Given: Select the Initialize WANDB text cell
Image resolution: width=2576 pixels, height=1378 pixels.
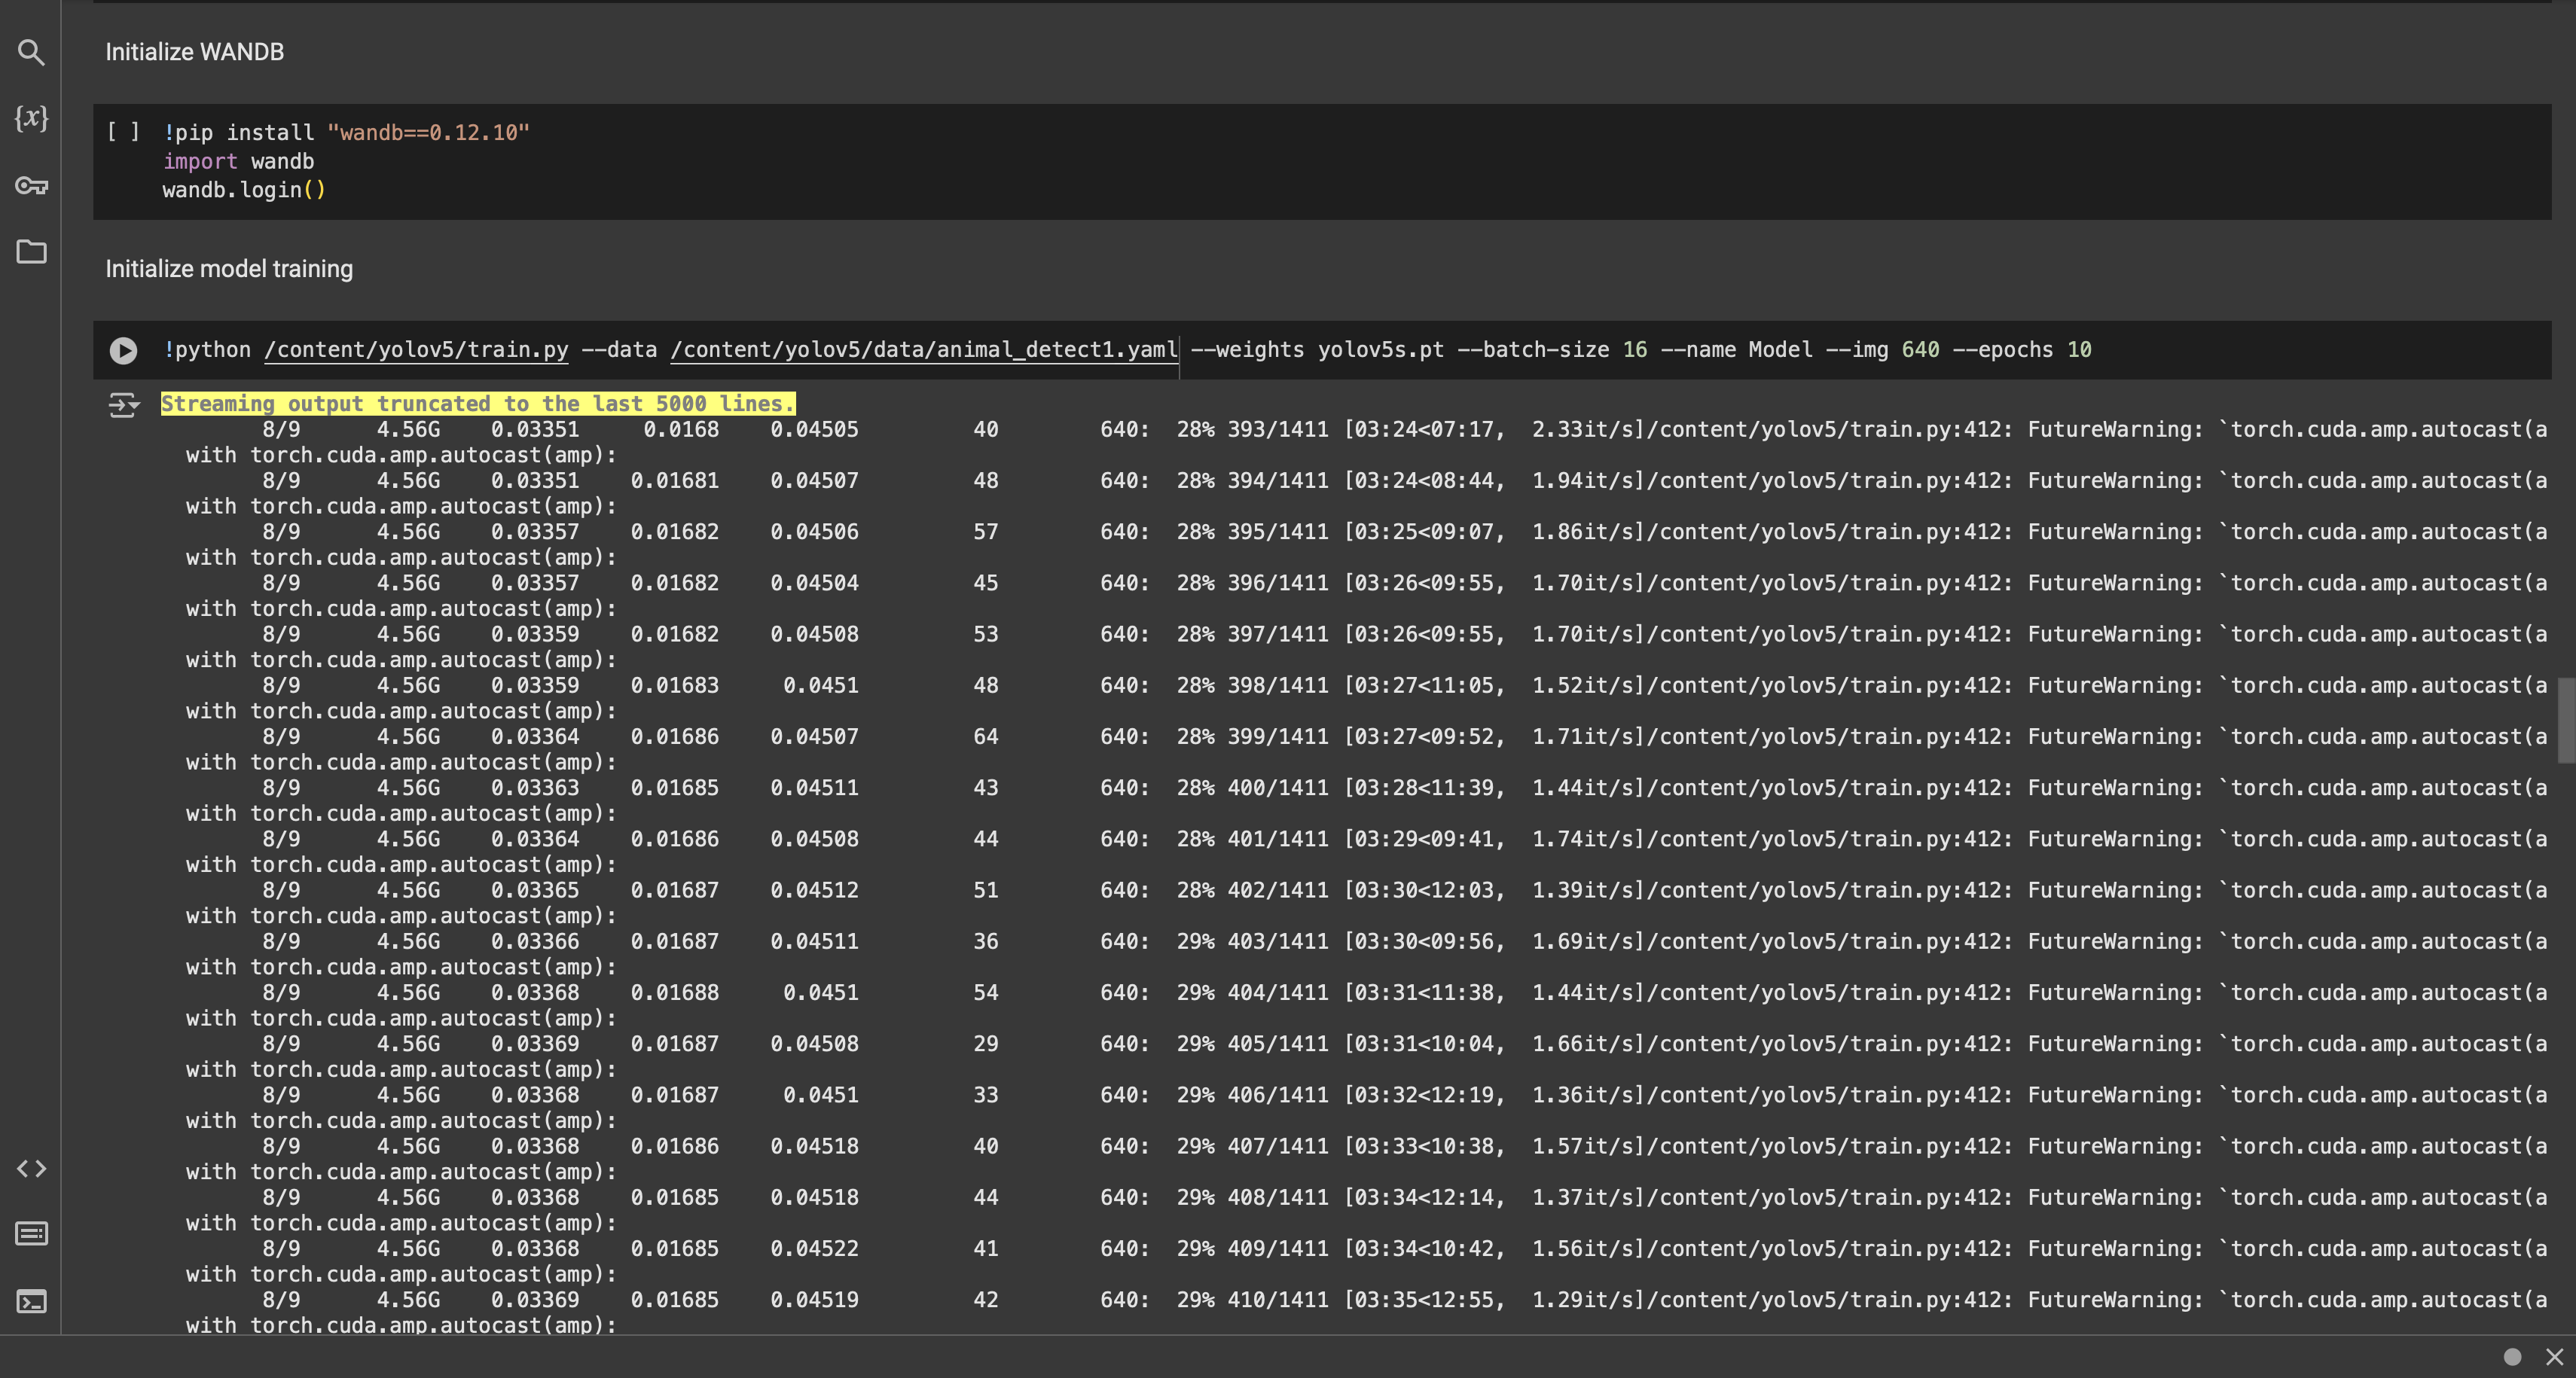Looking at the screenshot, I should click(x=195, y=52).
